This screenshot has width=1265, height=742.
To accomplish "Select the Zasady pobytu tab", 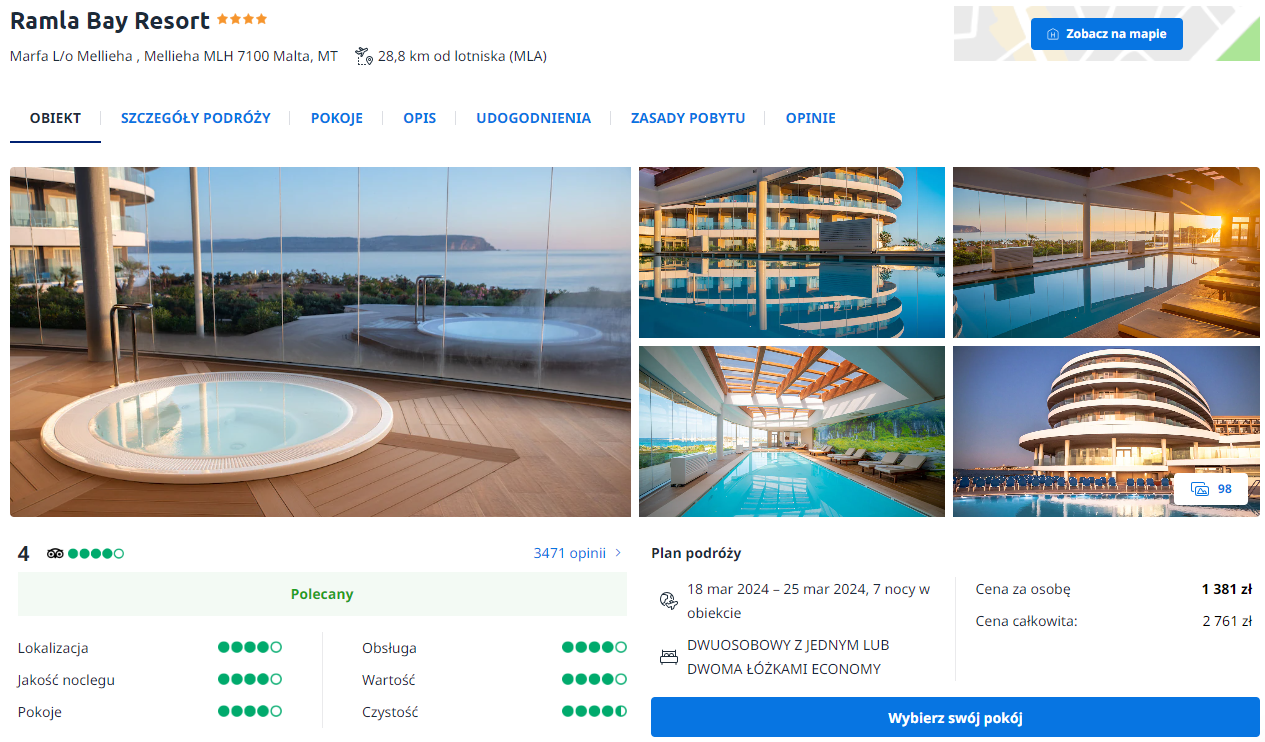I will [688, 118].
